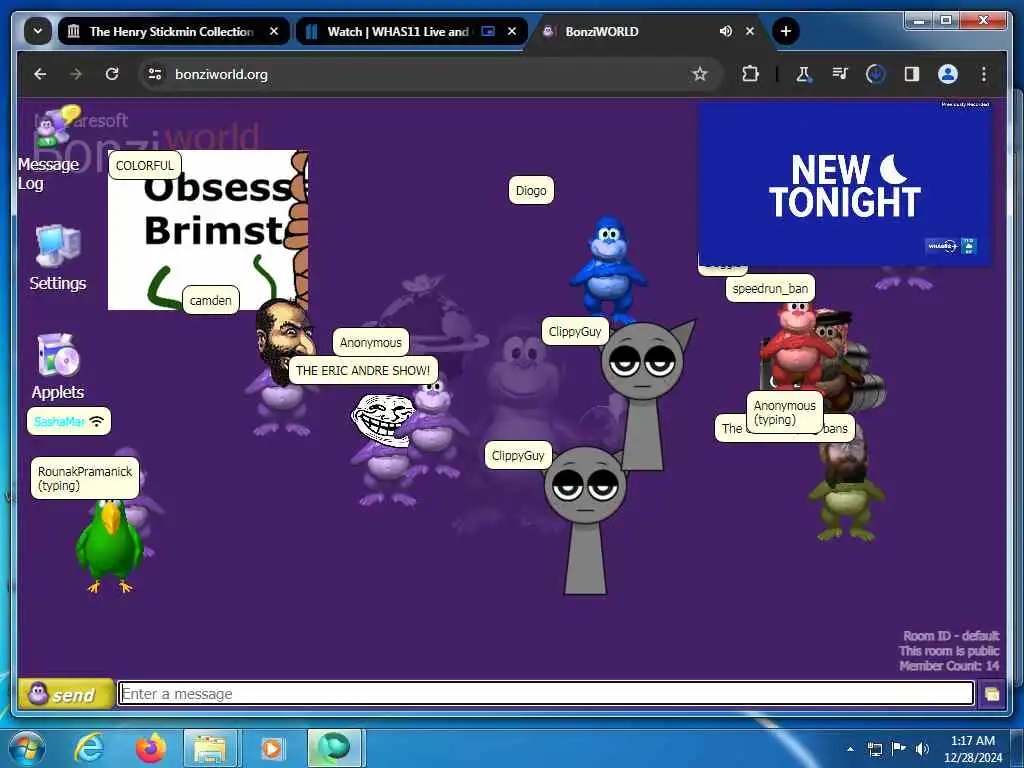
Task: Open the downloads indicator icon
Action: 876,74
